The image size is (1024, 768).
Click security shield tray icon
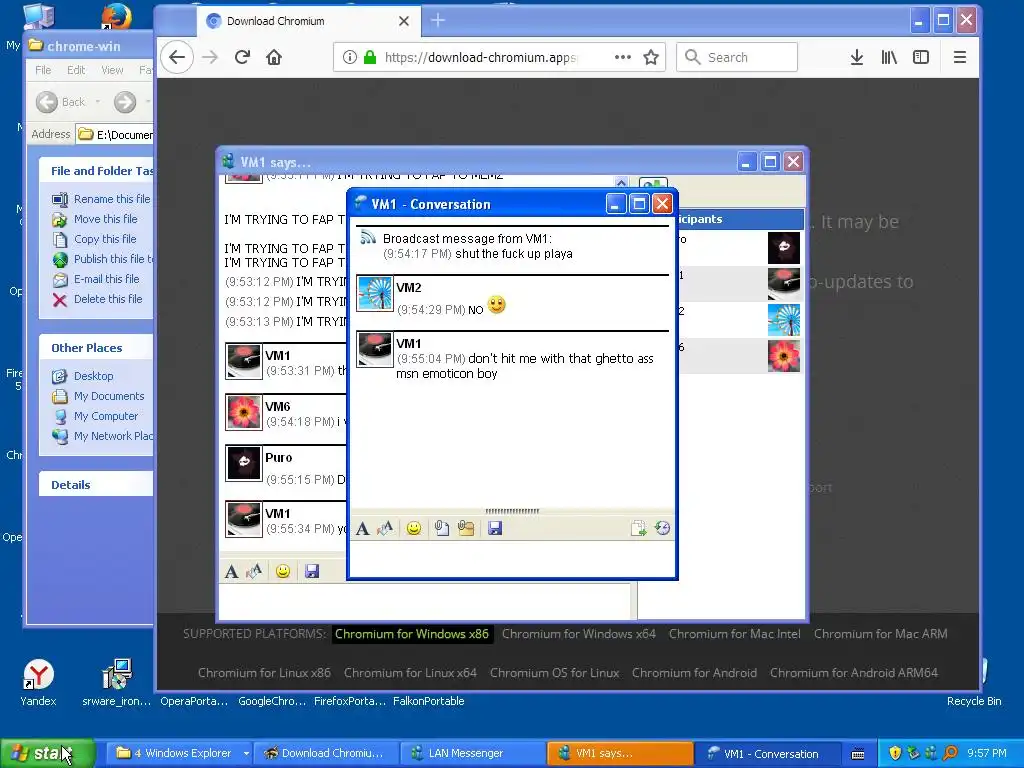pyautogui.click(x=895, y=753)
